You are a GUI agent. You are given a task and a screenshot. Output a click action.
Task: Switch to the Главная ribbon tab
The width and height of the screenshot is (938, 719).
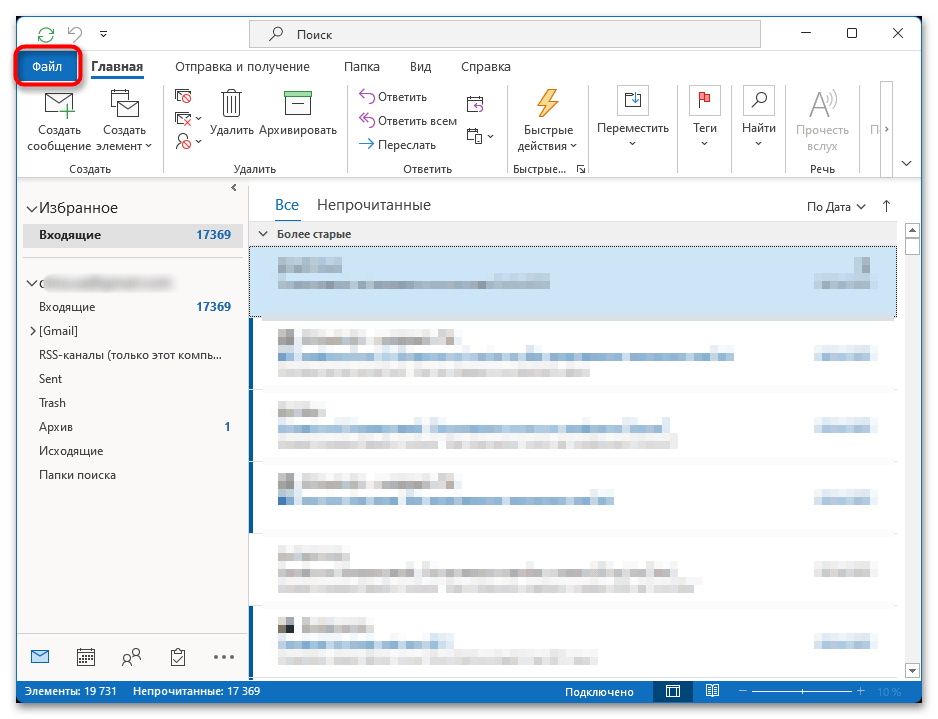pyautogui.click(x=117, y=66)
